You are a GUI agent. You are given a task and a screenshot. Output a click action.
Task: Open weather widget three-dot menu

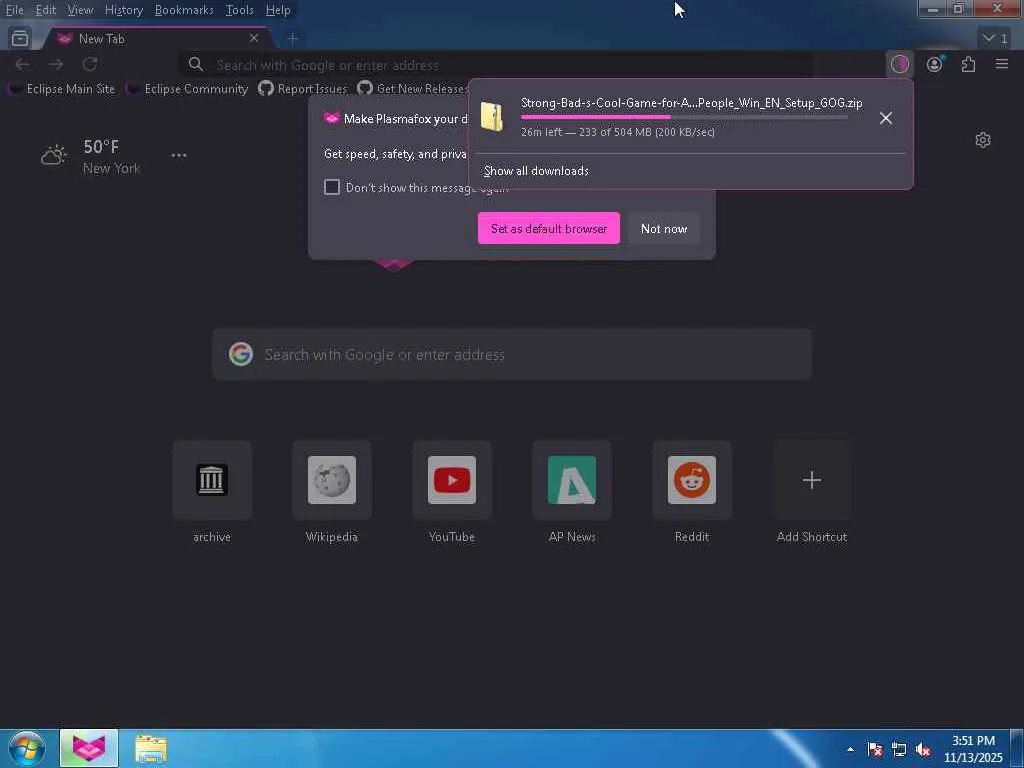pyautogui.click(x=178, y=155)
